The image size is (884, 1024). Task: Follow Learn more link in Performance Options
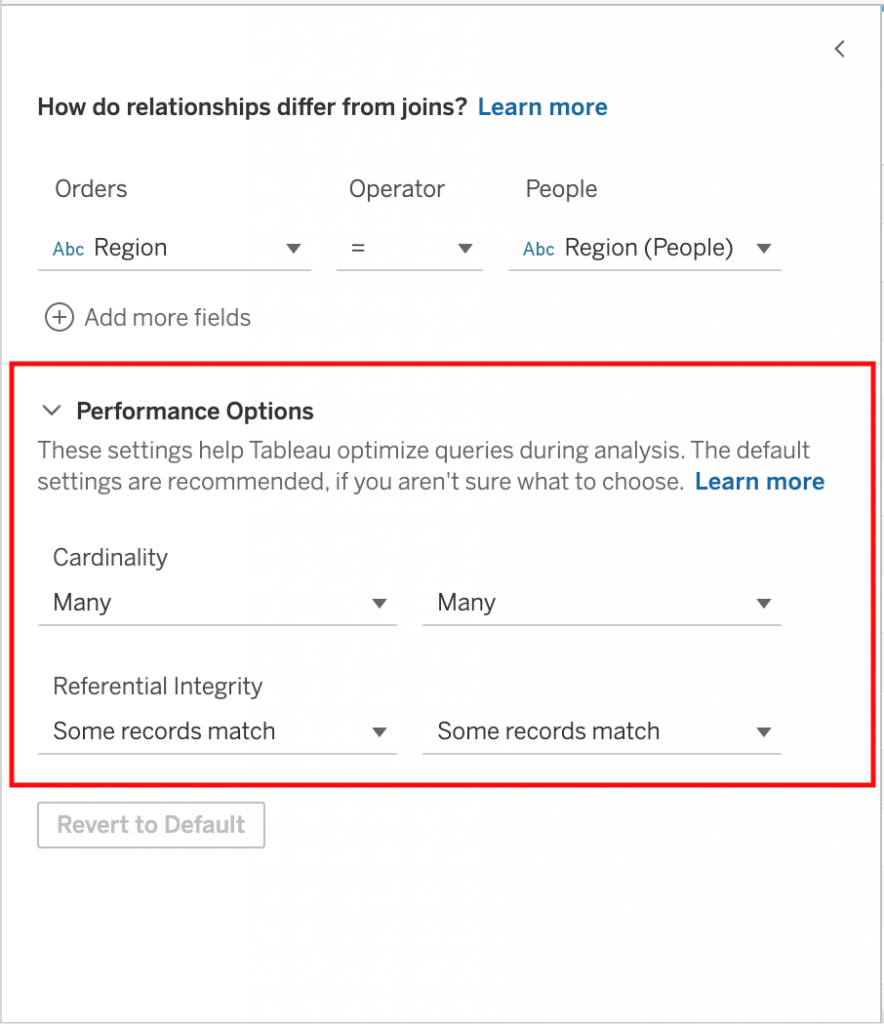[x=759, y=482]
